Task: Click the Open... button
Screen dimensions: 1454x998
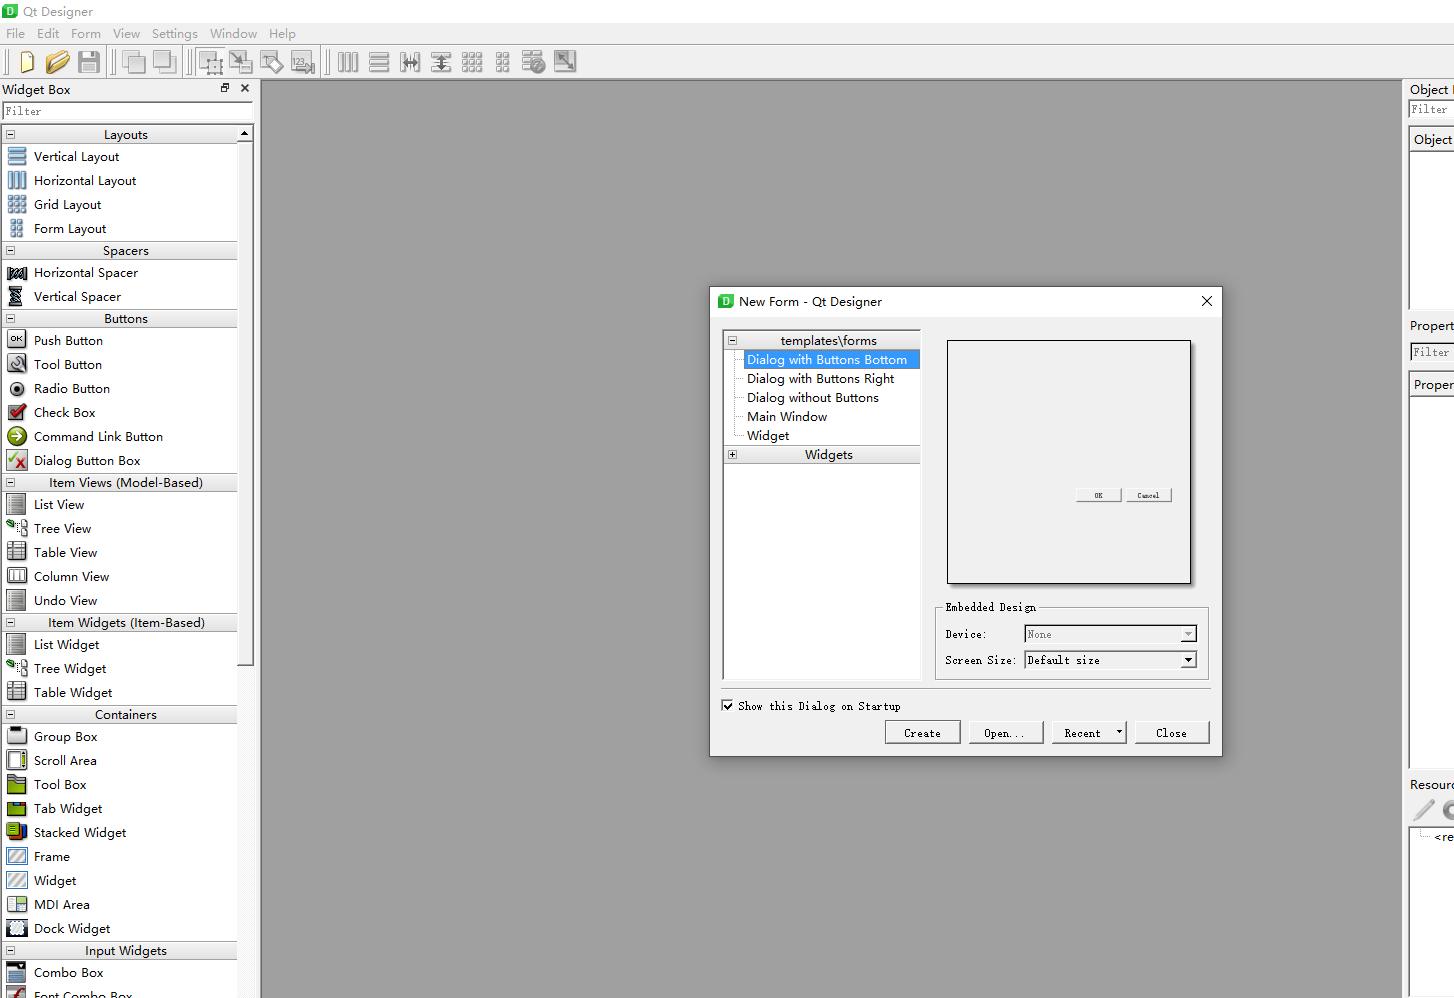Action: [x=1005, y=732]
